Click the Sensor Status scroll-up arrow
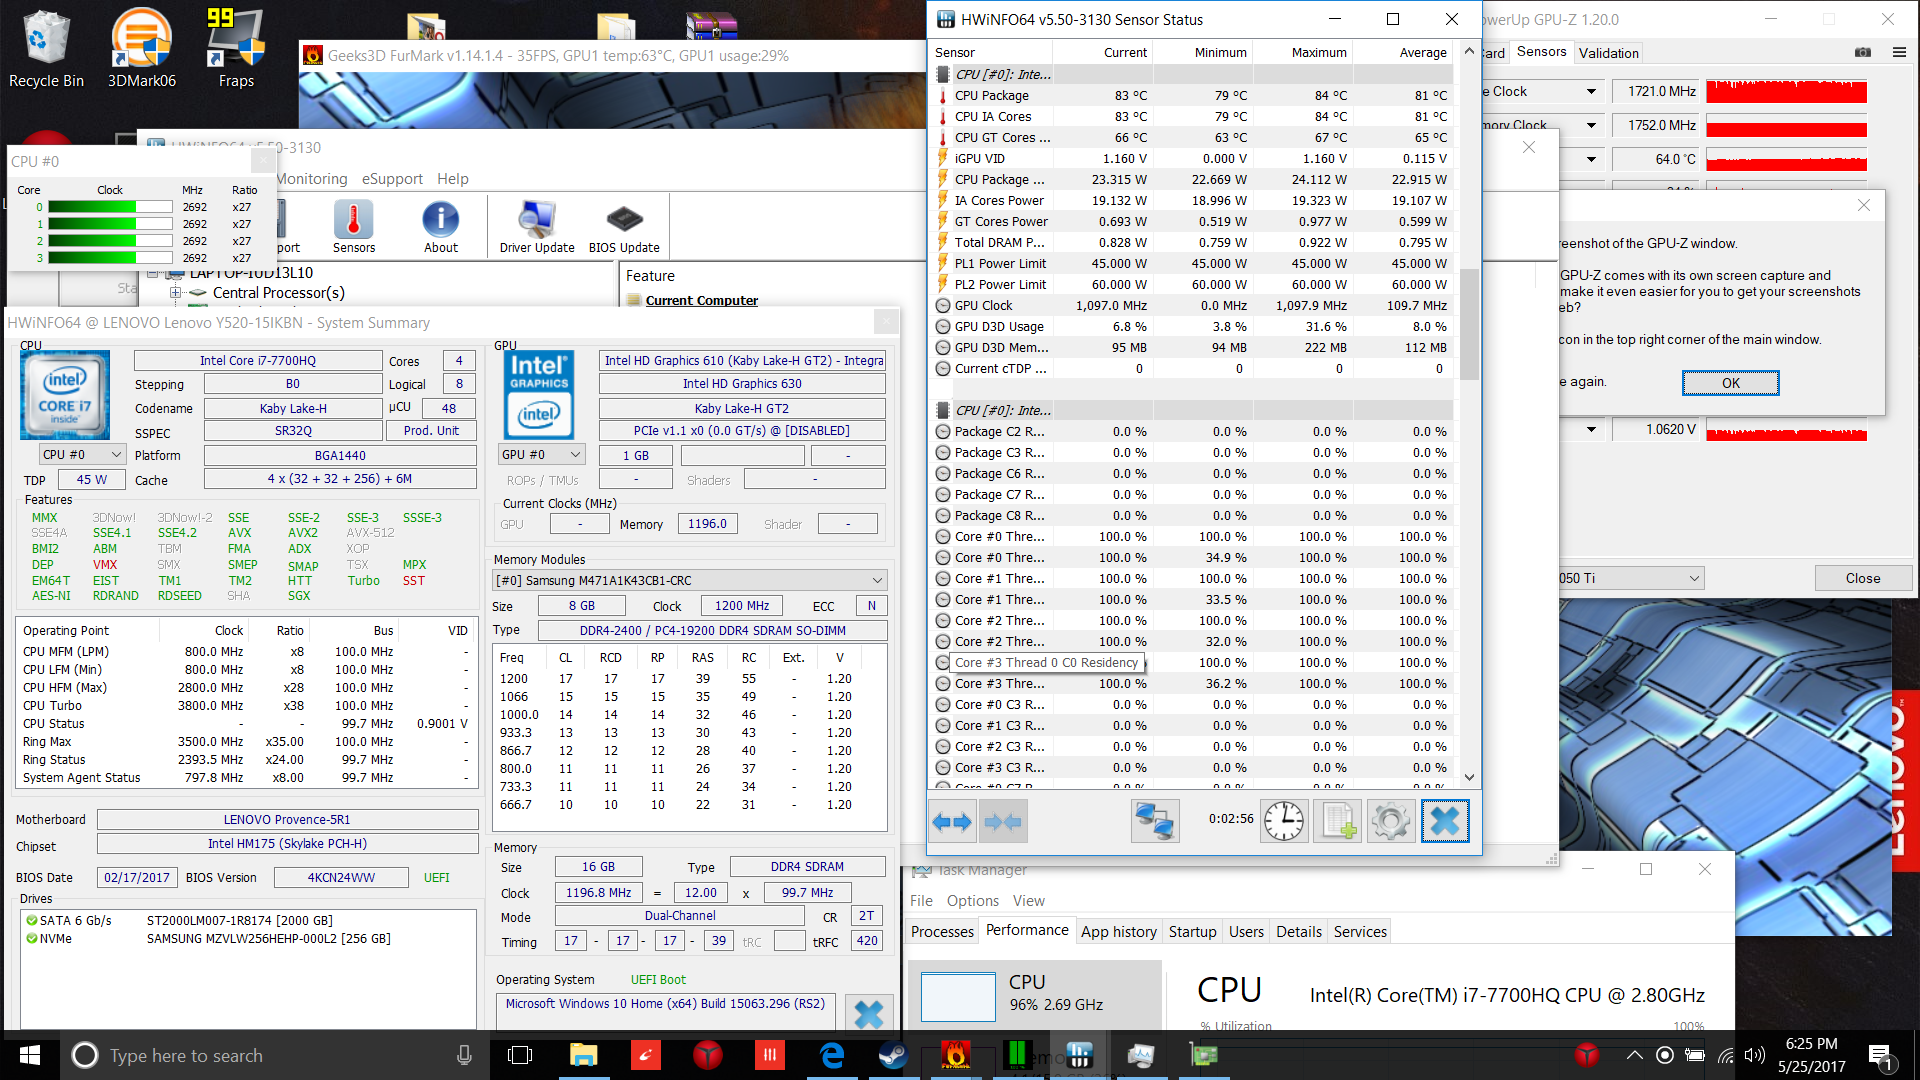The image size is (1920, 1080). coord(1469,51)
